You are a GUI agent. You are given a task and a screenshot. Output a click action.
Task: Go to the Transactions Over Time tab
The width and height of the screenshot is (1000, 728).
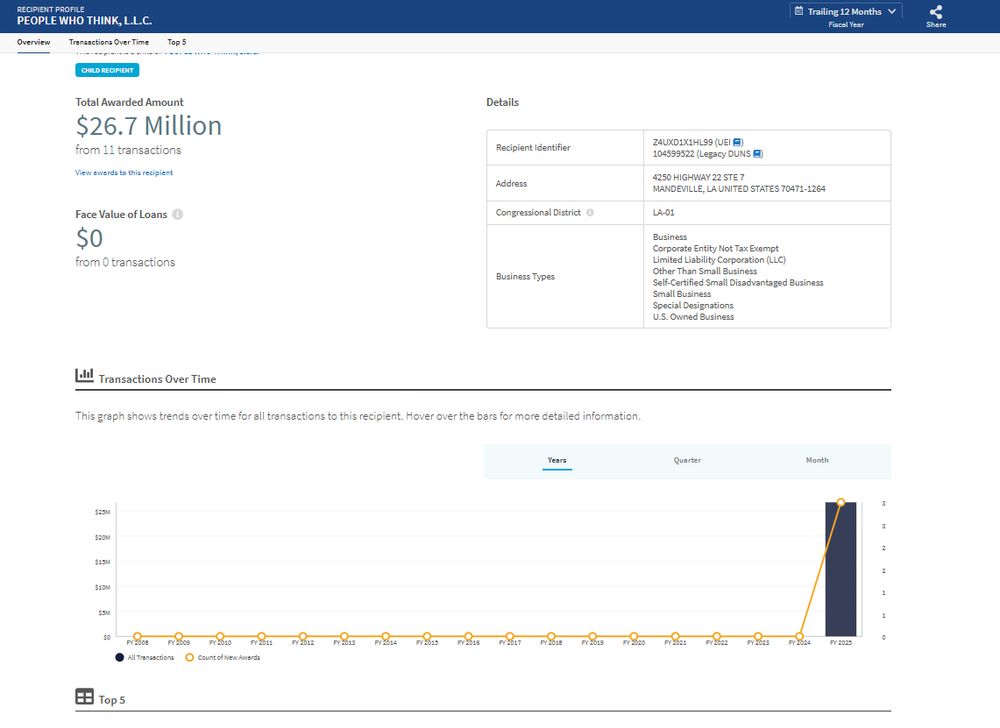(109, 42)
